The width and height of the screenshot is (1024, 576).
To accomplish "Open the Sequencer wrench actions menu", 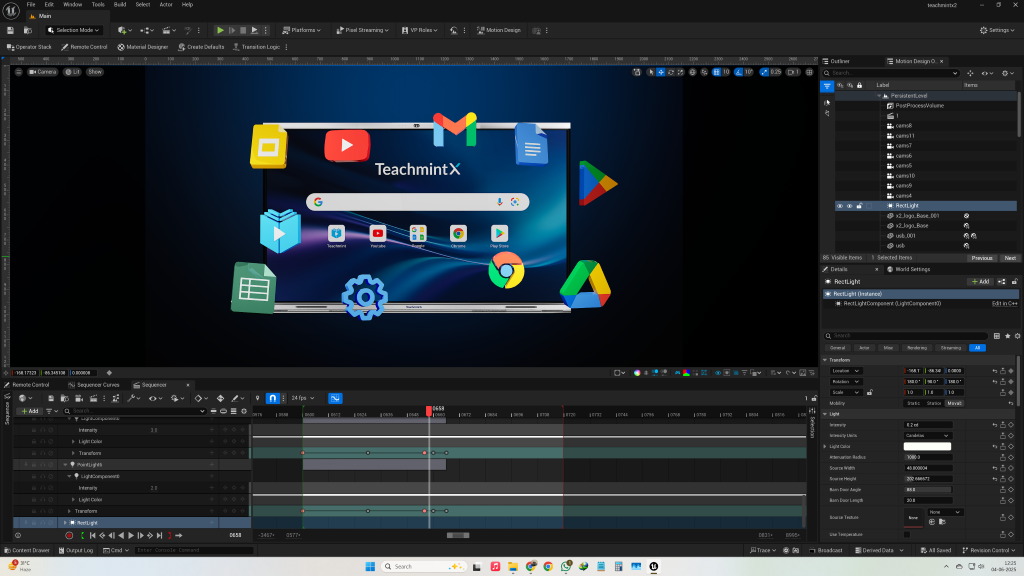I will (133, 398).
